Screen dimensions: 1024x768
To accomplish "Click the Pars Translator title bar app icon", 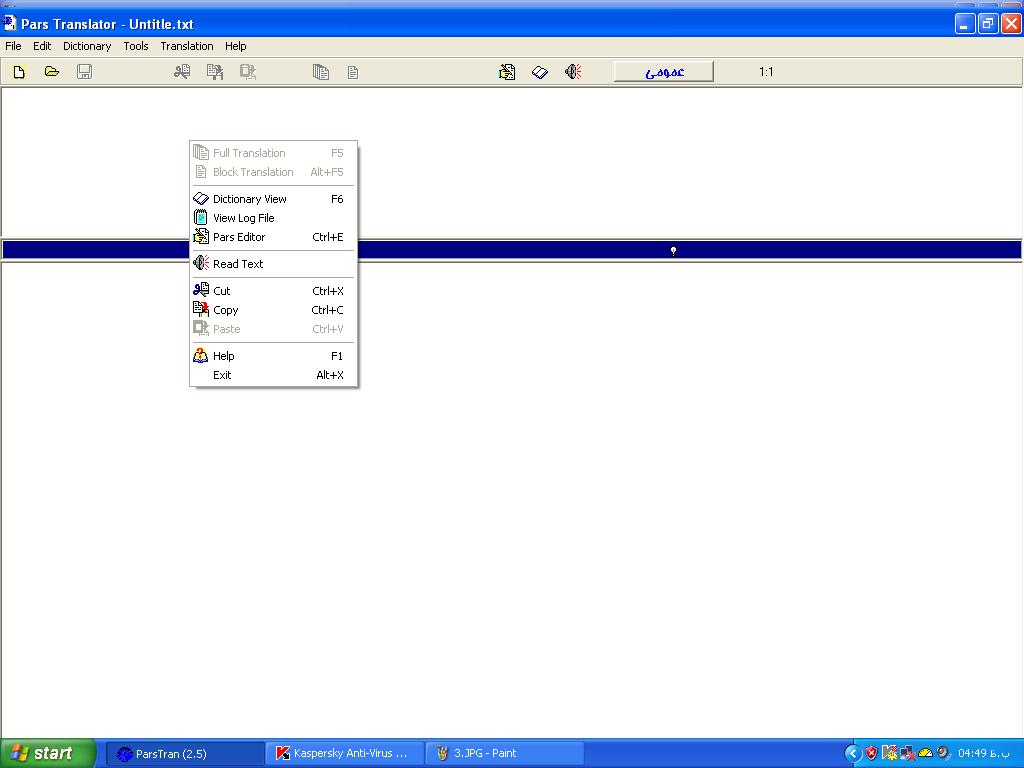I will coord(9,24).
